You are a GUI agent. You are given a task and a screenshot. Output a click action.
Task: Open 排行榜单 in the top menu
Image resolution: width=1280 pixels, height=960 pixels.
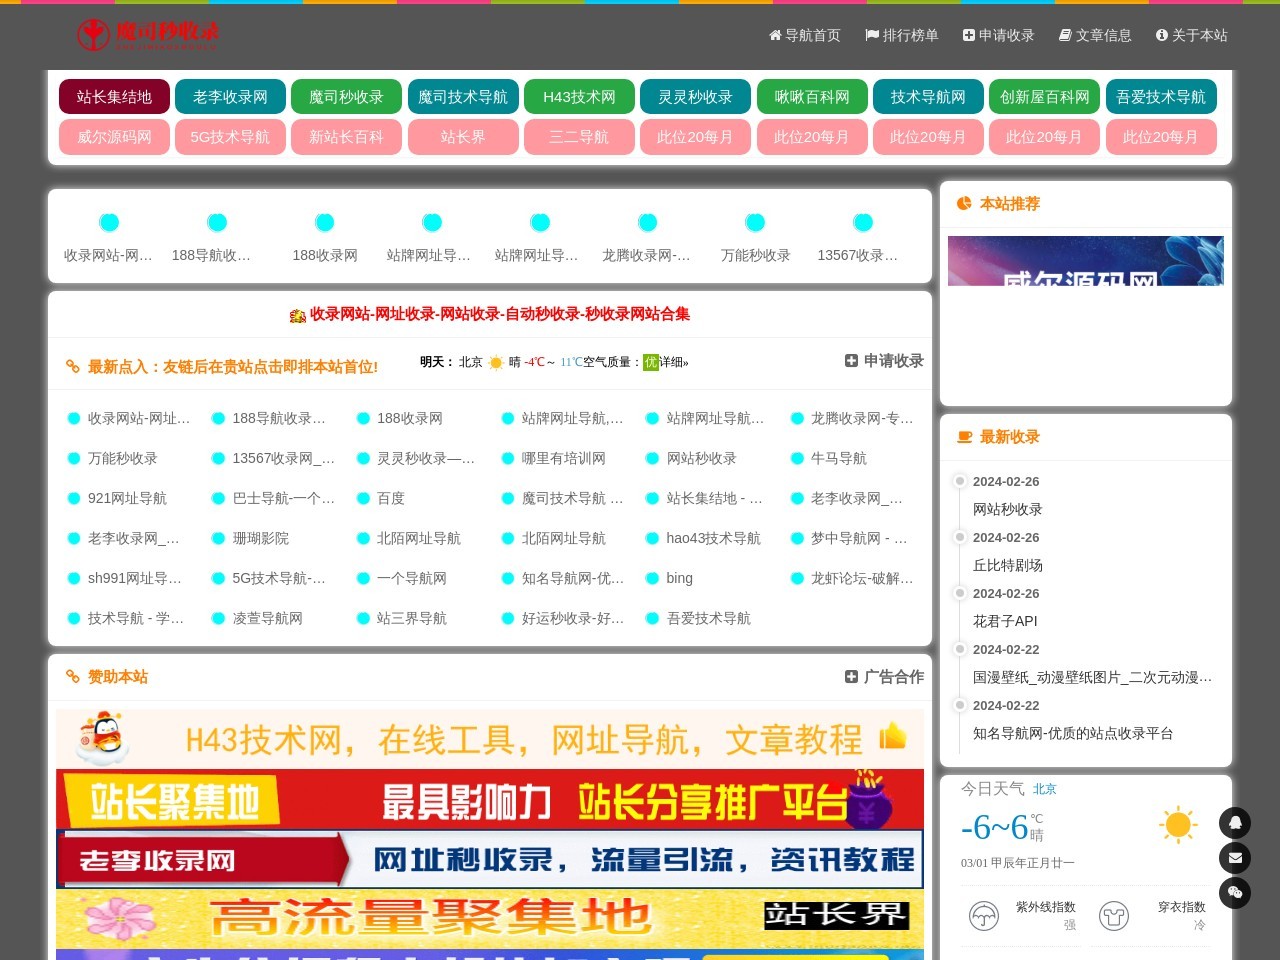(901, 35)
